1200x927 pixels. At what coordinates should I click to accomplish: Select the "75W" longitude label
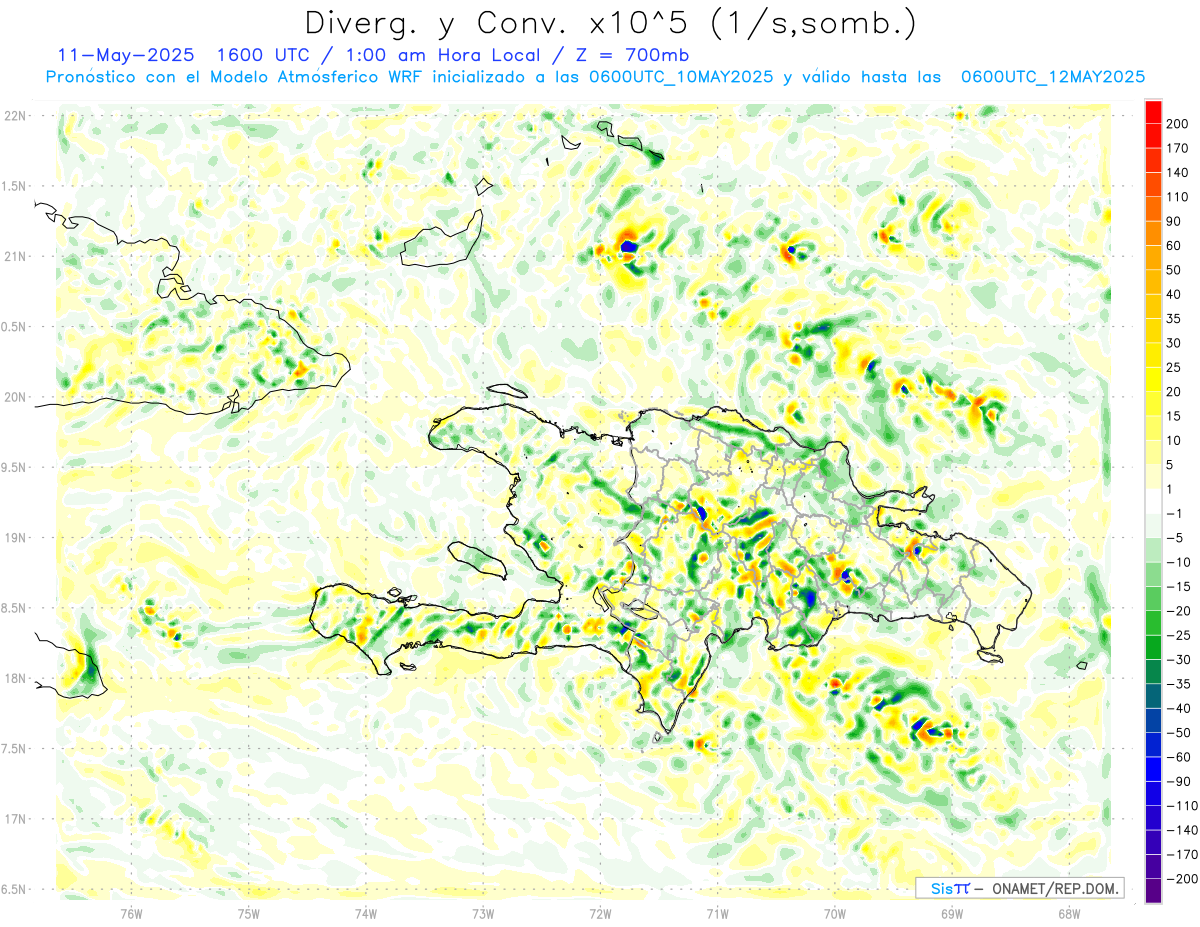pos(249,912)
